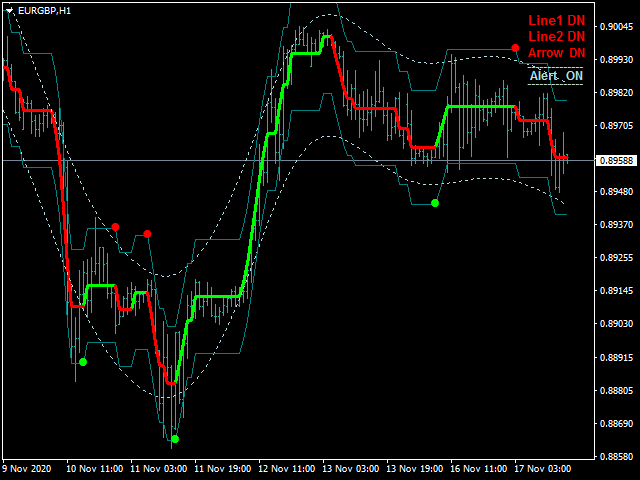Click the Arrow DN status label
The image size is (640, 480).
click(557, 52)
